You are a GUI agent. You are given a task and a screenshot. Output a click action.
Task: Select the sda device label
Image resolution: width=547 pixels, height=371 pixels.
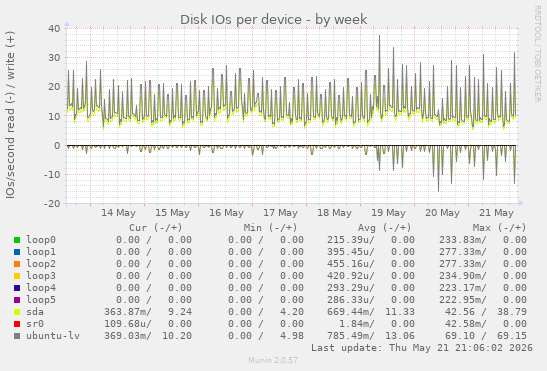tap(35, 312)
